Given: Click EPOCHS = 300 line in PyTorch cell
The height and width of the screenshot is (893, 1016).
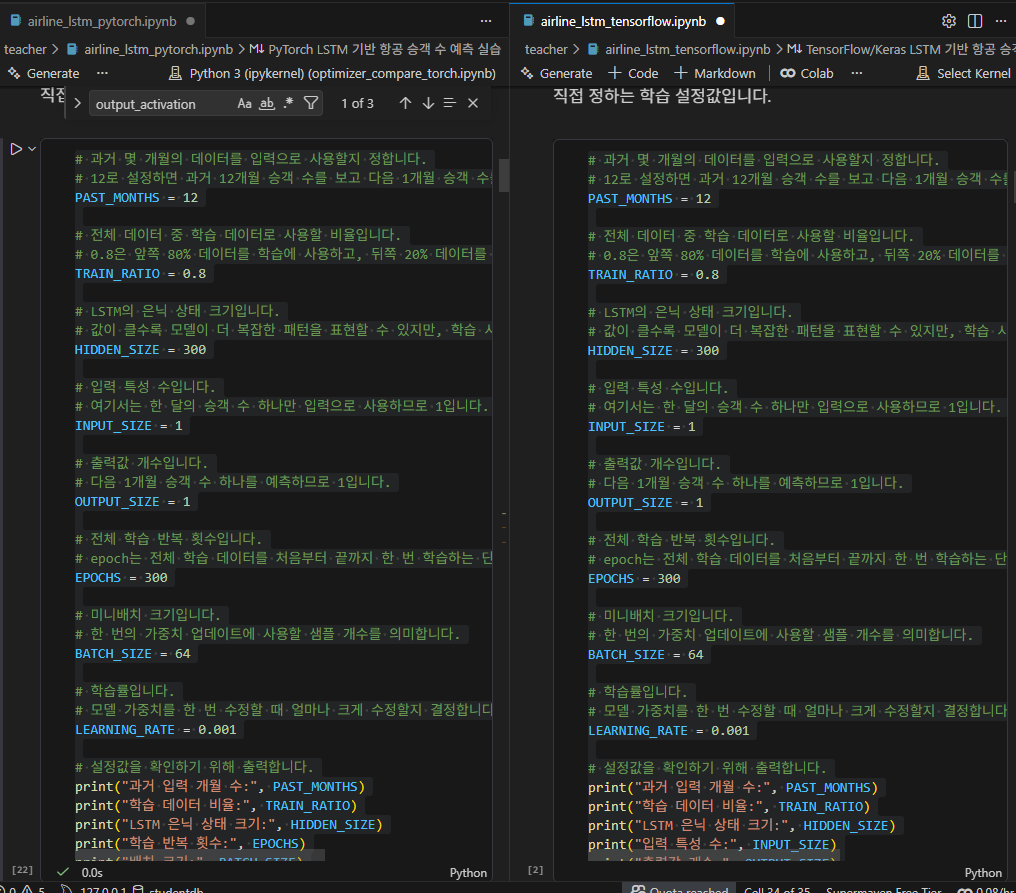Looking at the screenshot, I should coord(121,577).
